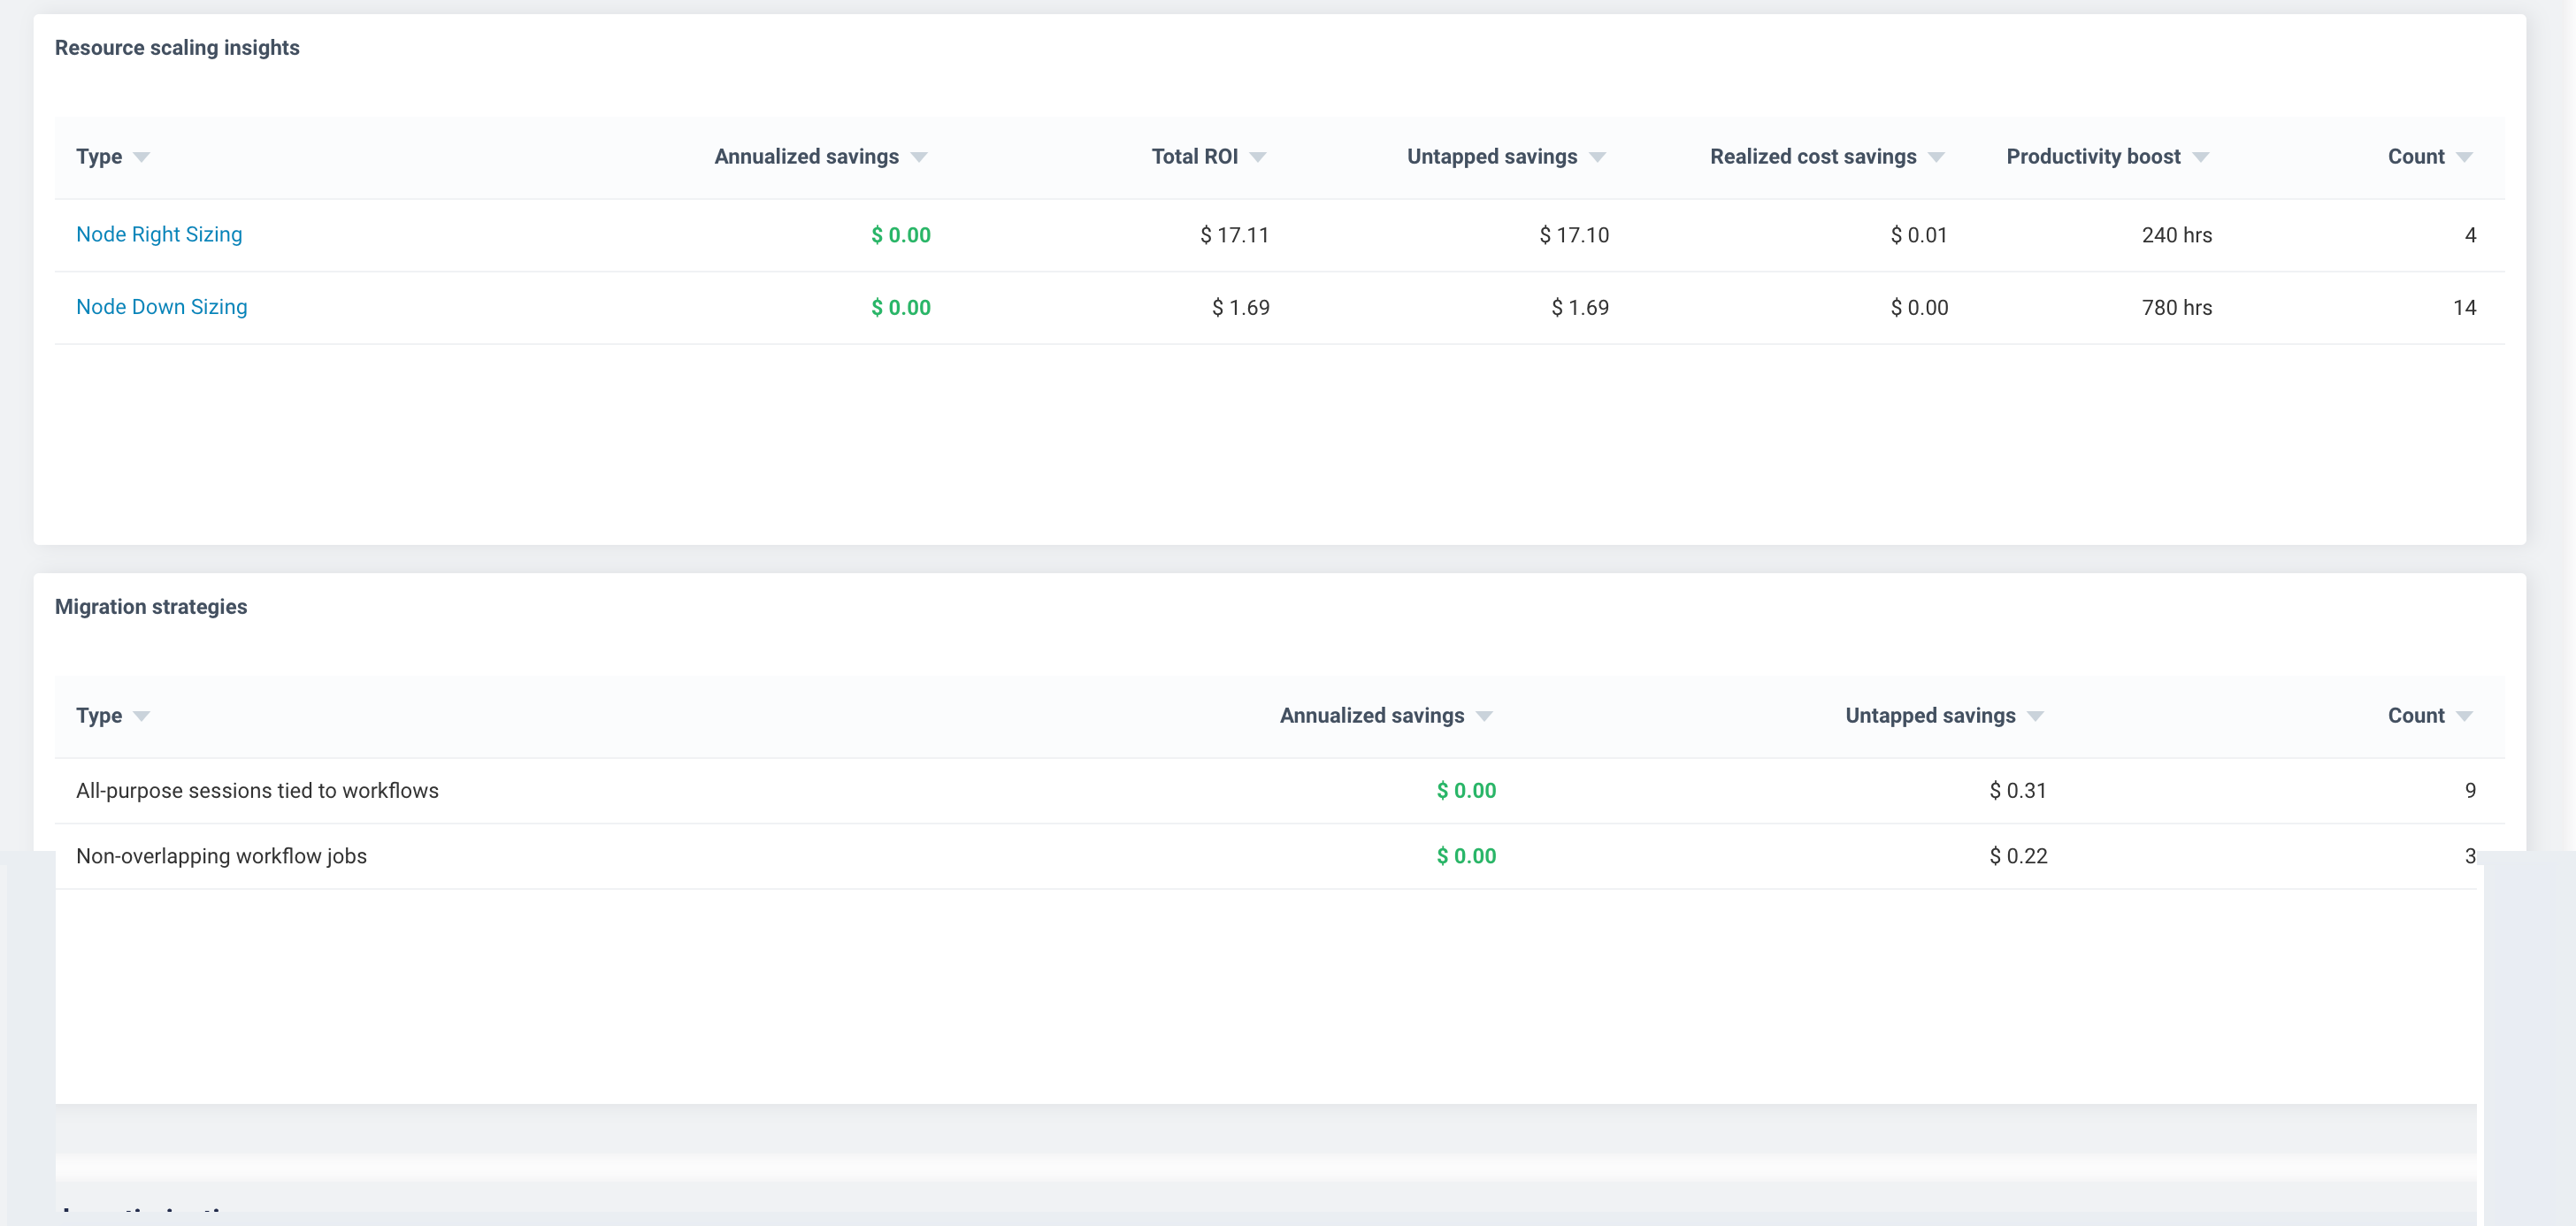Screen dimensions: 2576x1226
Task: Open Node Down Sizing link
Action: coord(161,307)
